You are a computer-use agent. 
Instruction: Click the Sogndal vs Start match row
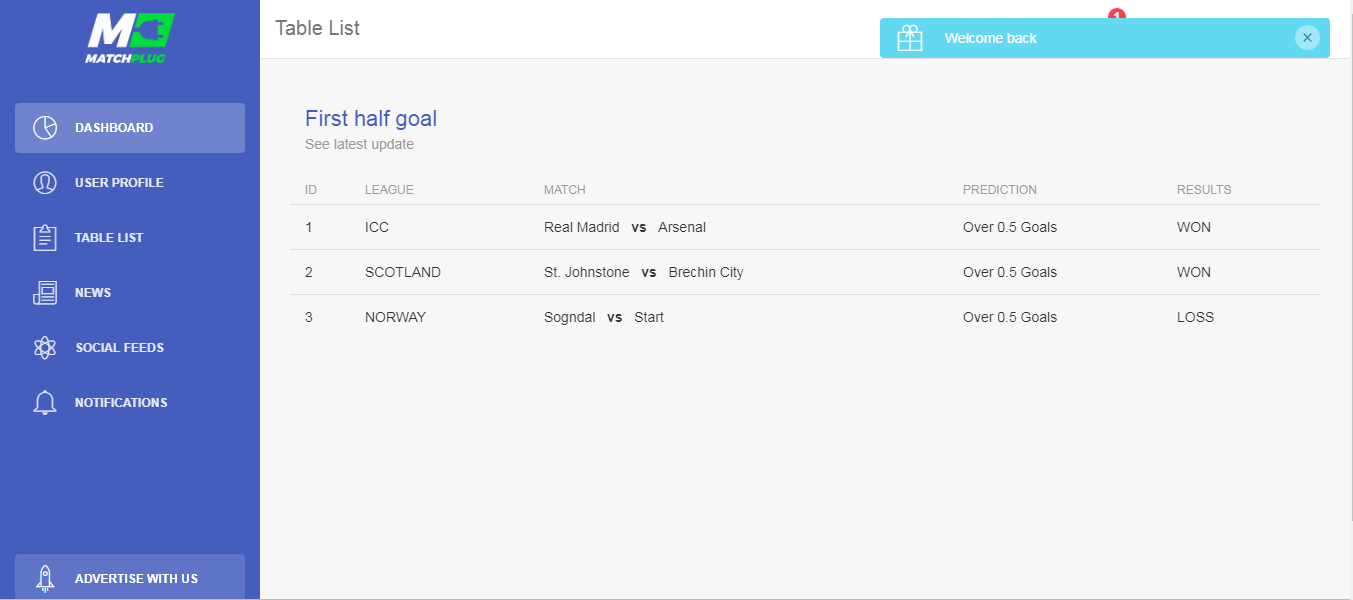click(x=805, y=317)
